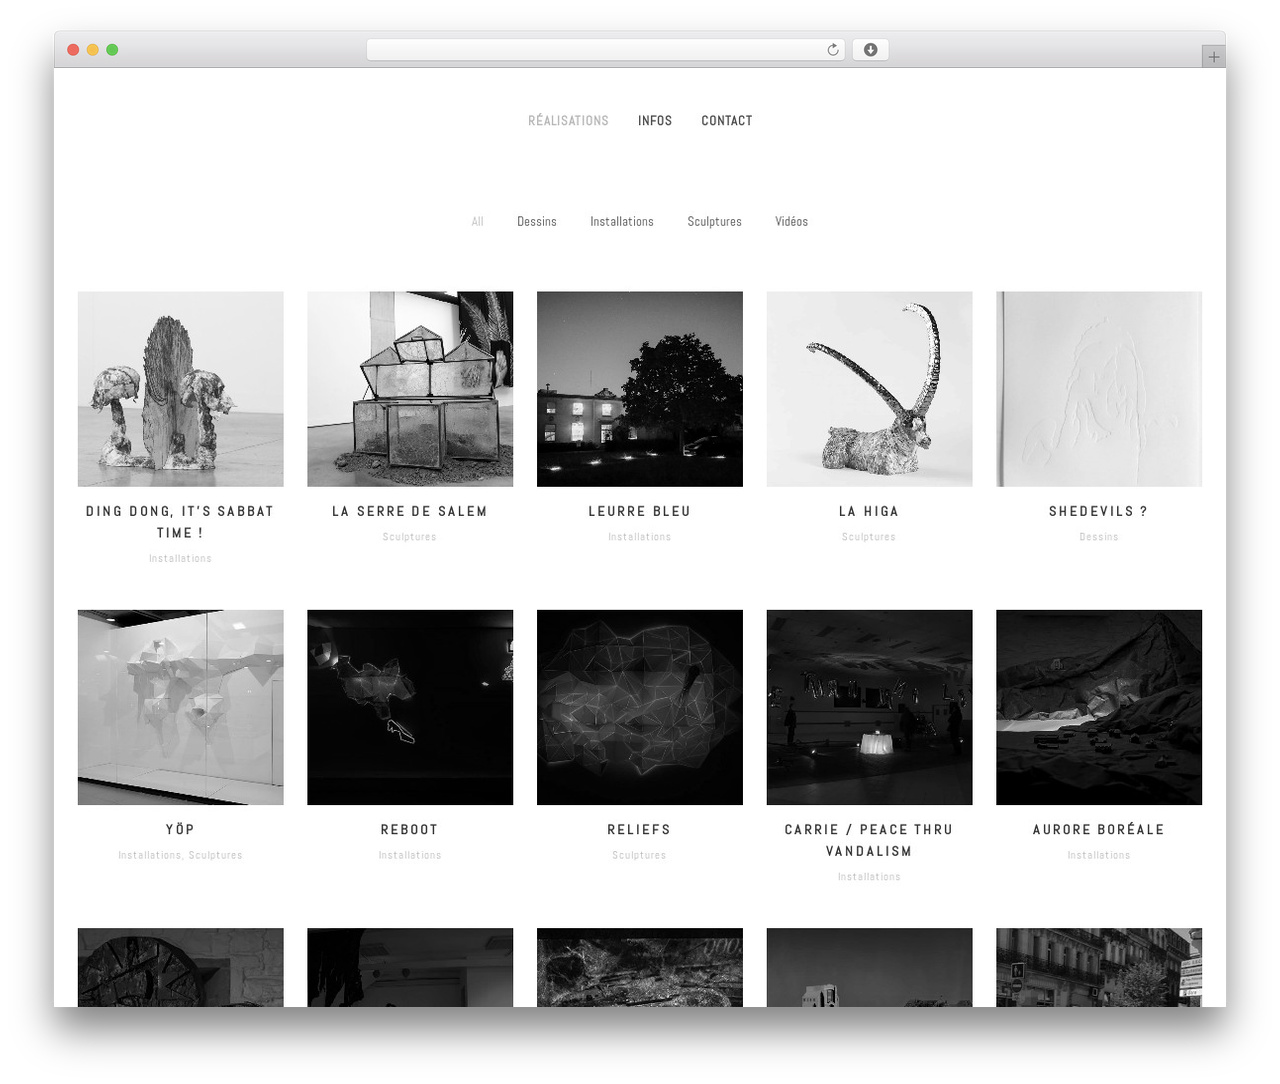1280x1084 pixels.
Task: Reload the page with the refresh icon
Action: (x=832, y=50)
